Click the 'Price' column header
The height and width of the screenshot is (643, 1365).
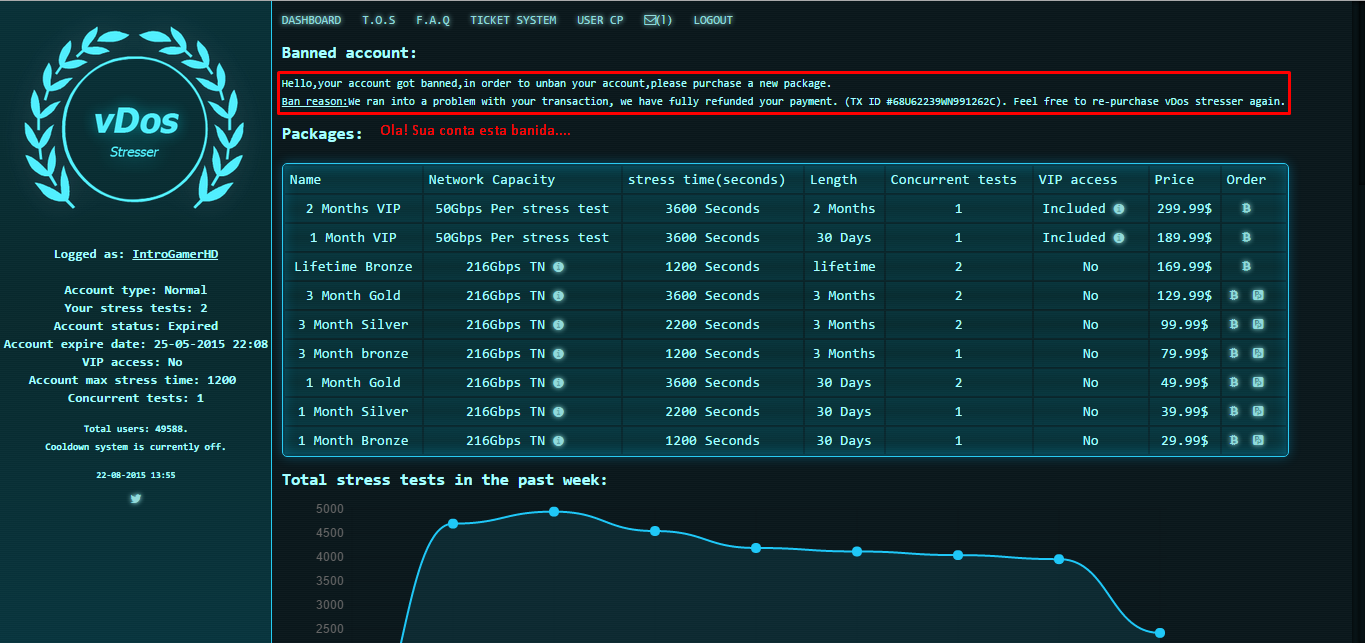(x=1174, y=180)
